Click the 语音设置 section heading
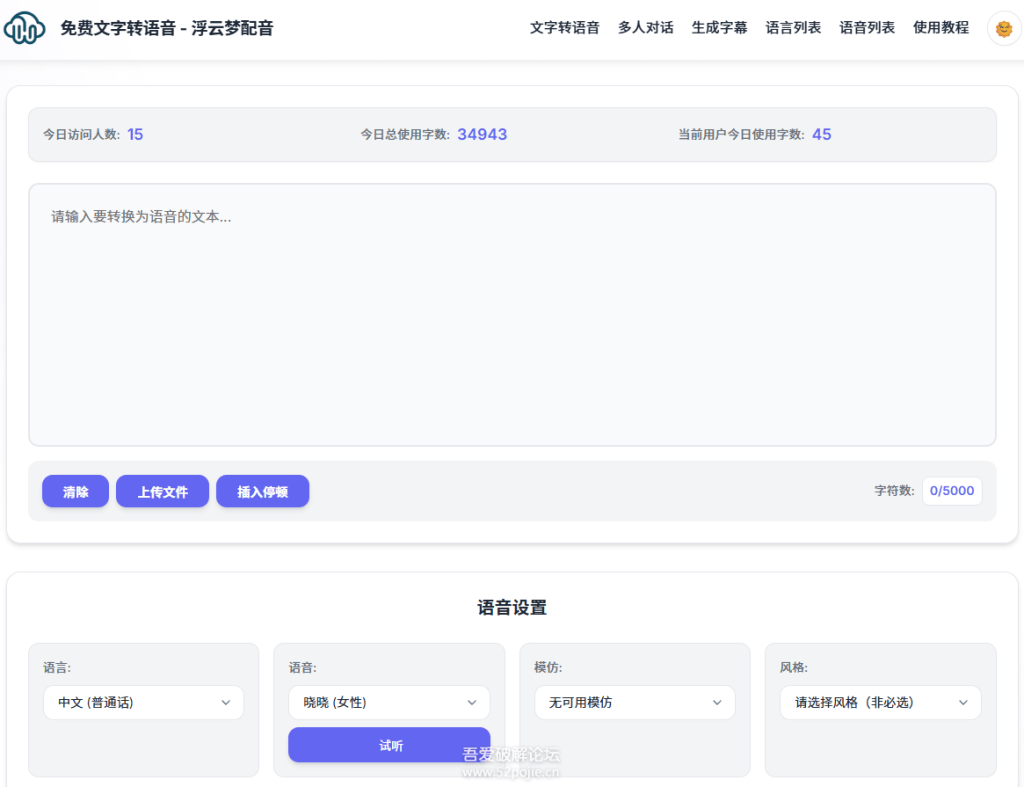The width and height of the screenshot is (1024, 787). [512, 607]
